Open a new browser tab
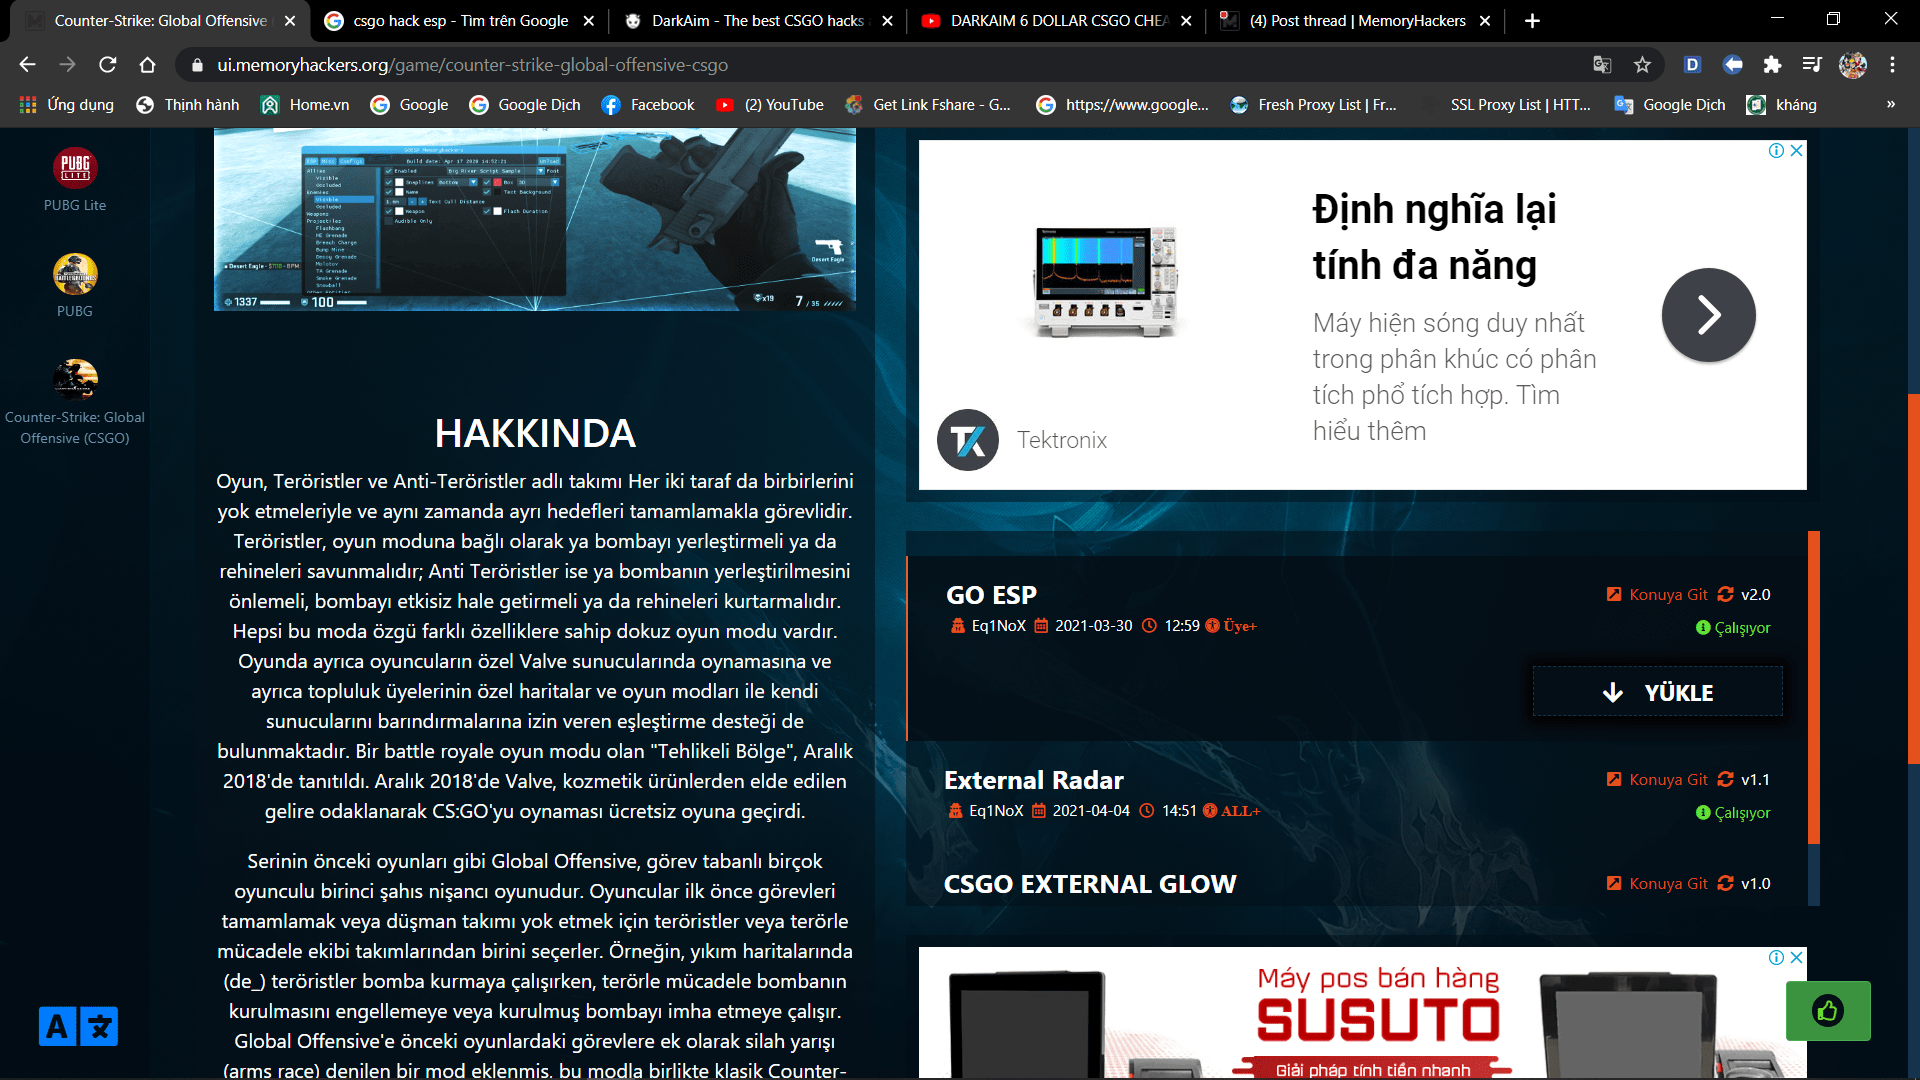Image resolution: width=1920 pixels, height=1080 pixels. coord(1532,20)
